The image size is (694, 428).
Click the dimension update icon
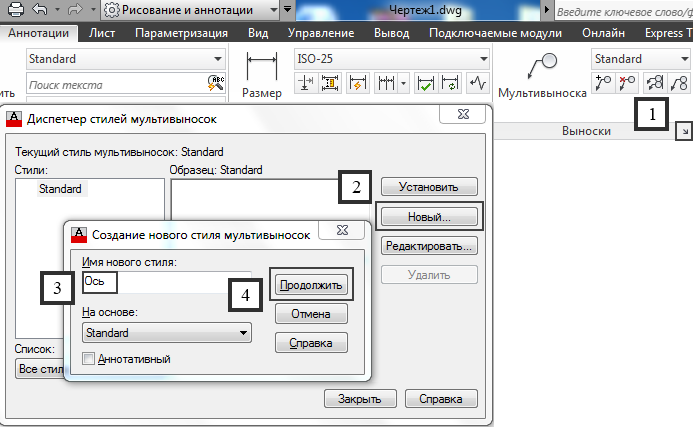tap(451, 83)
